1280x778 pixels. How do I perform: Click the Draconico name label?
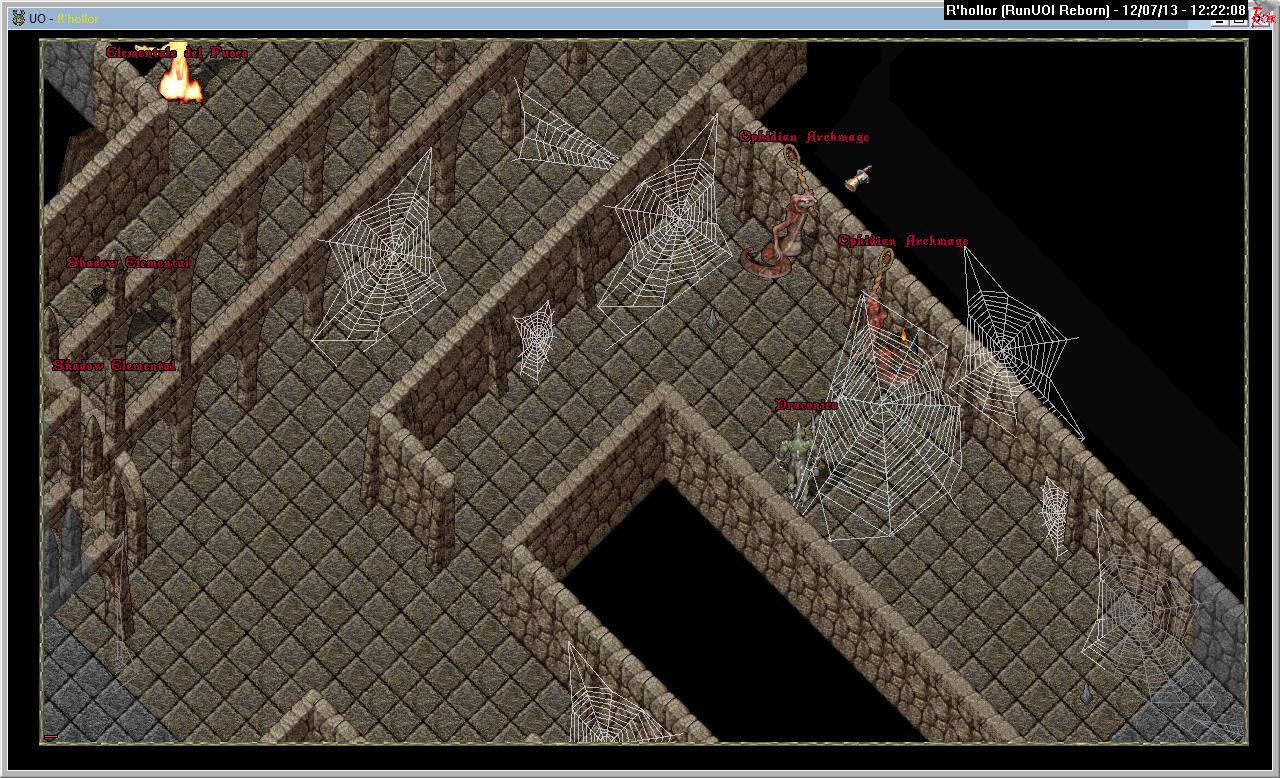[x=806, y=405]
